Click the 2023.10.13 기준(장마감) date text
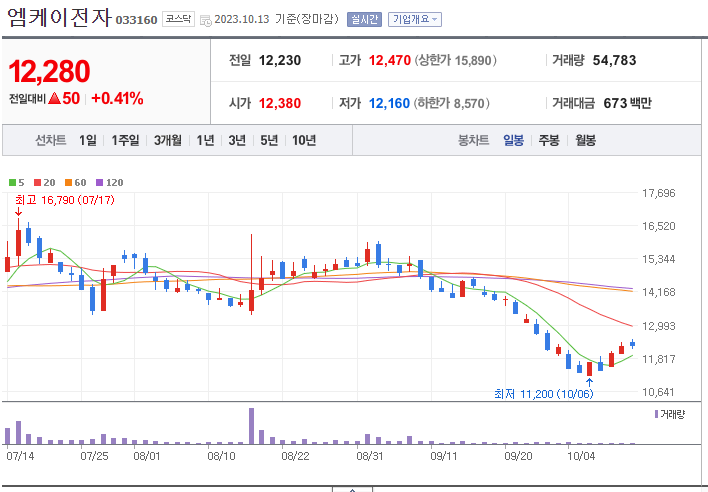 coord(276,19)
